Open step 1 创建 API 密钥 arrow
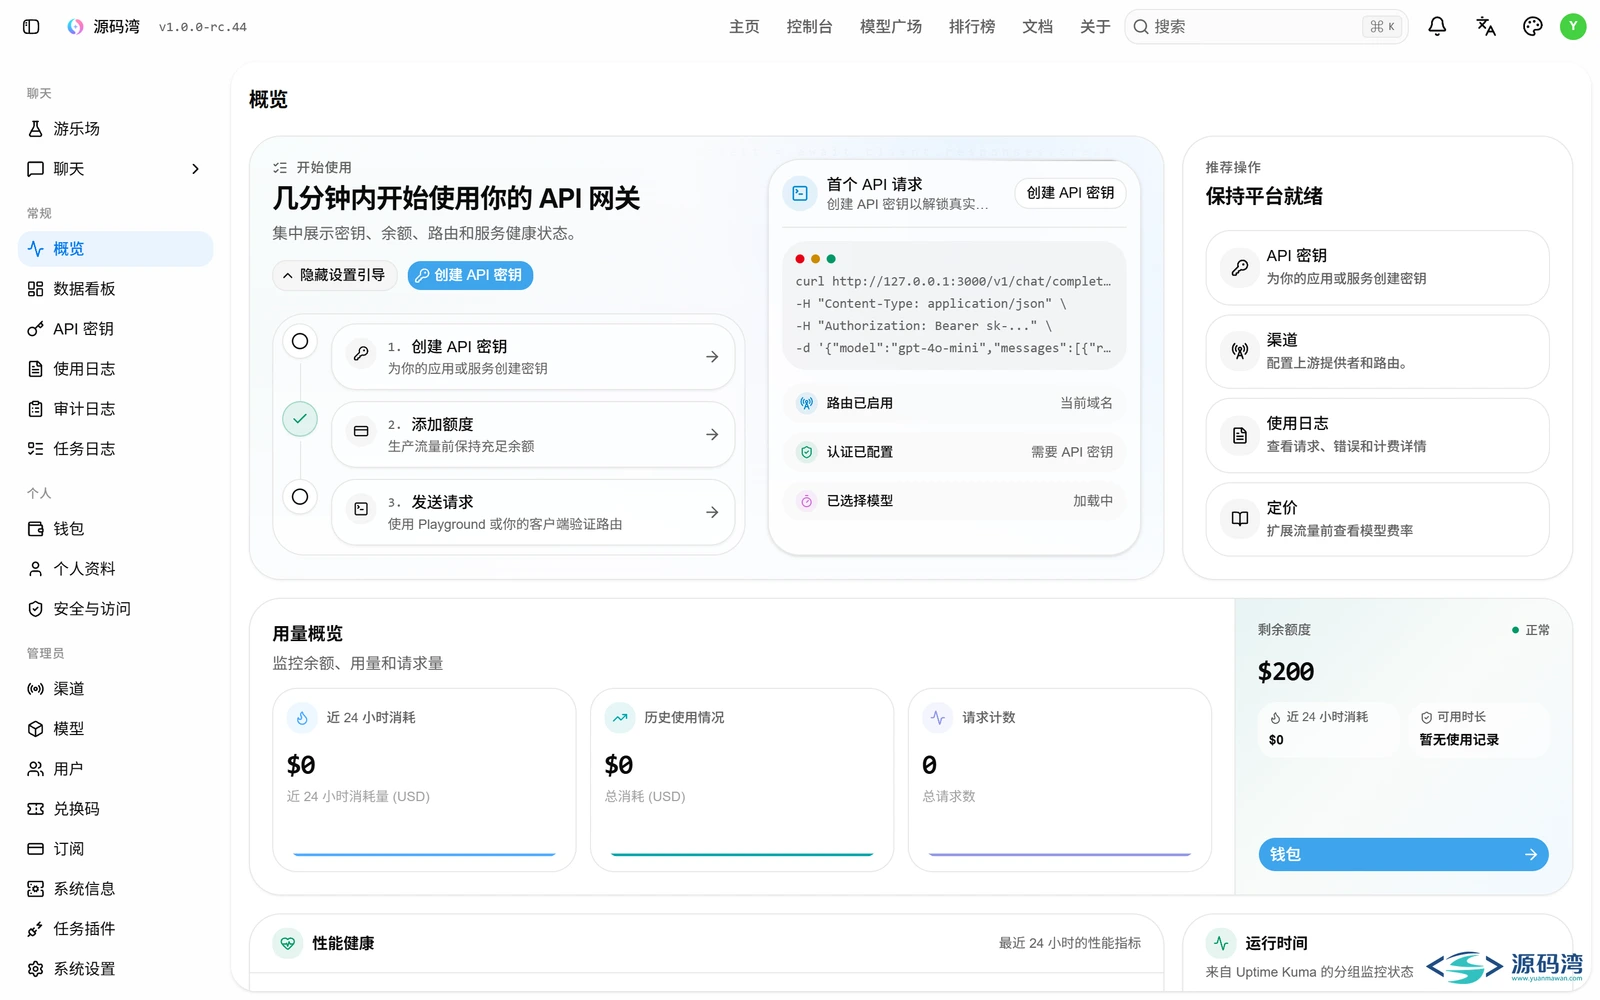Screen dimensions: 1600x1000 click(x=712, y=357)
